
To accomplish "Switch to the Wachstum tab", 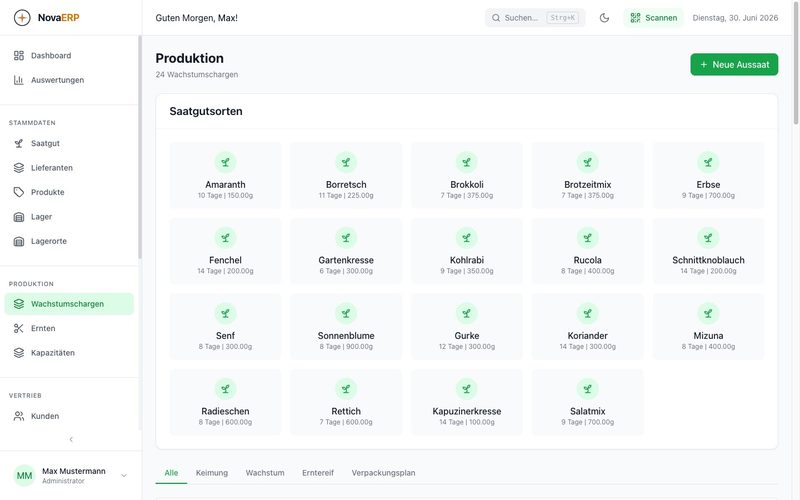I will (x=265, y=473).
